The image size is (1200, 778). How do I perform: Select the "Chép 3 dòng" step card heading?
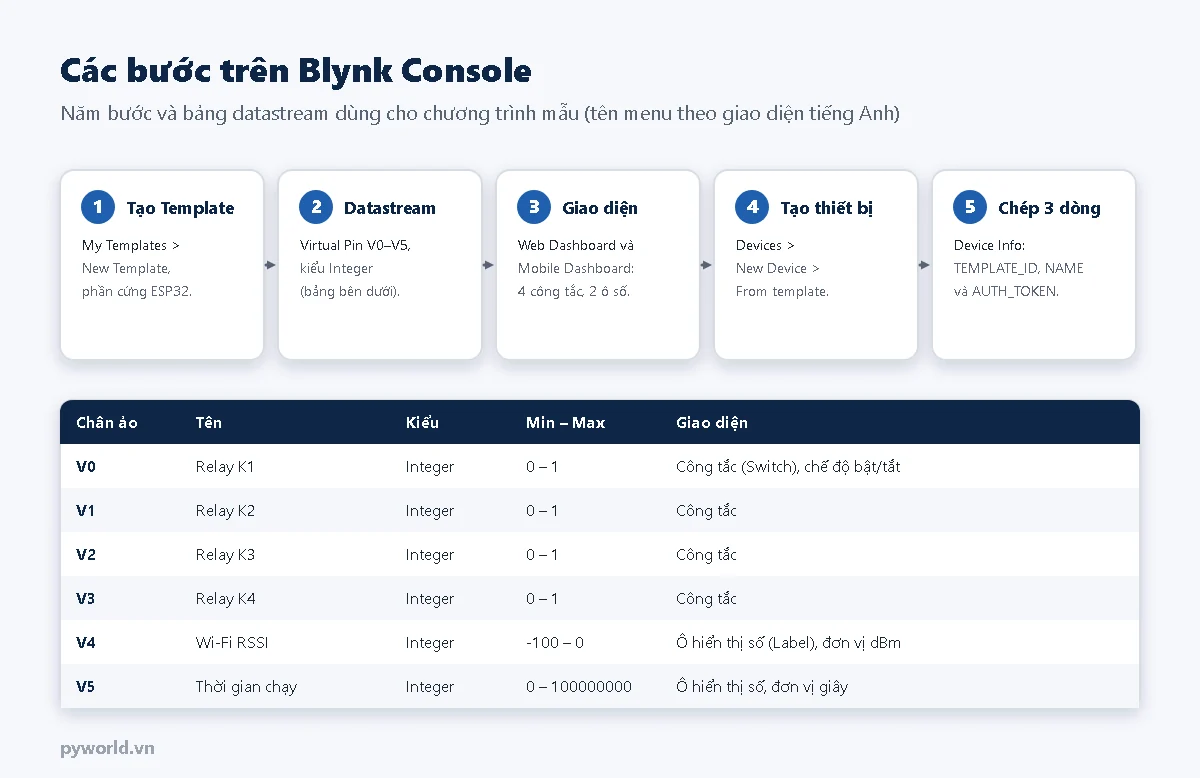click(1049, 208)
